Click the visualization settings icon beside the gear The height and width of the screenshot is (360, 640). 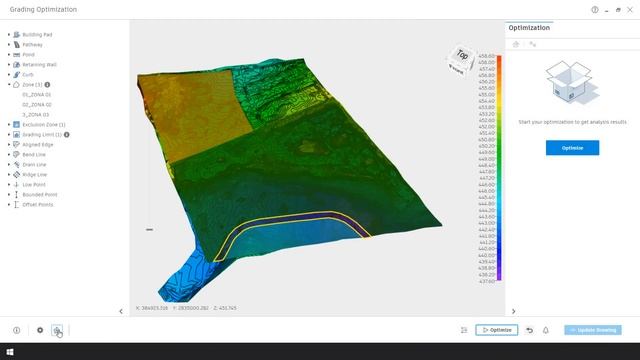57,330
